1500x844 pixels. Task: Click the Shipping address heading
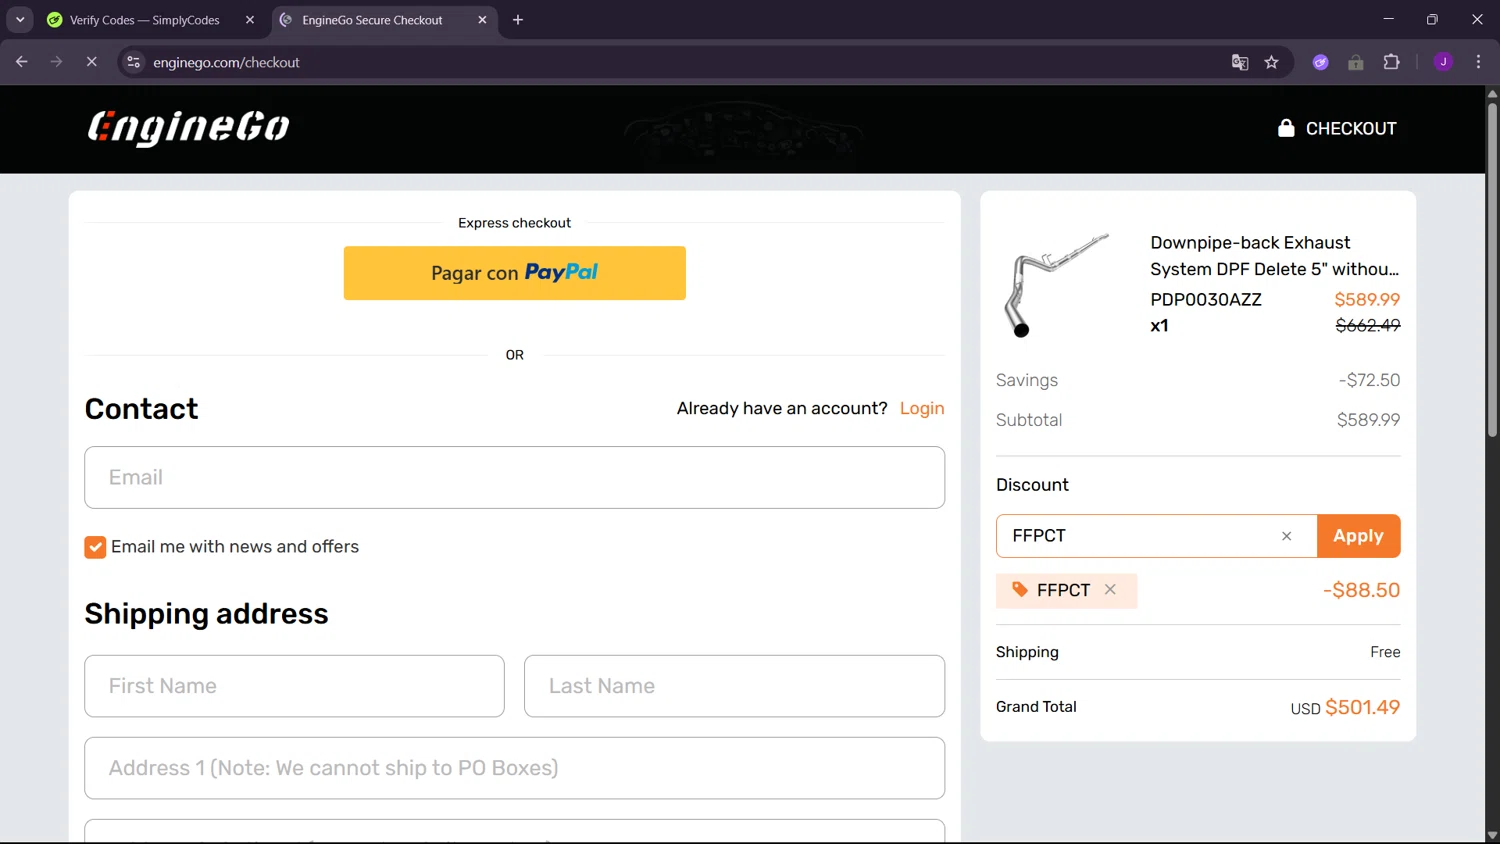point(206,614)
